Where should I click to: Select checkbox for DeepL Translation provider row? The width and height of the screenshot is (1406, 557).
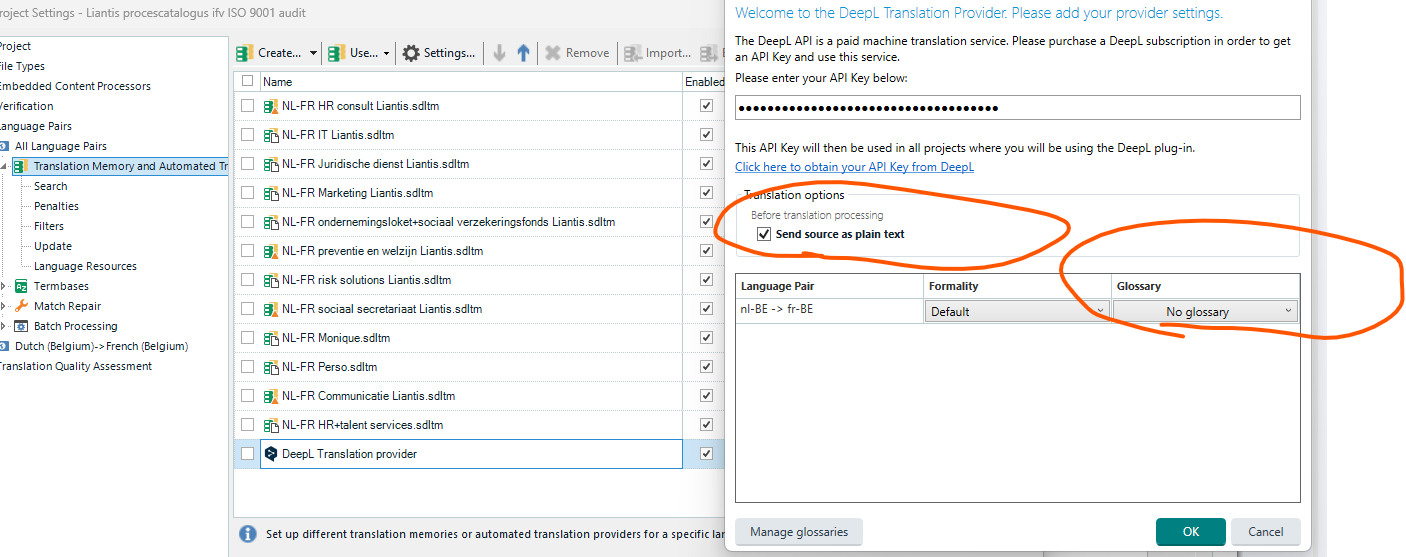pos(247,454)
